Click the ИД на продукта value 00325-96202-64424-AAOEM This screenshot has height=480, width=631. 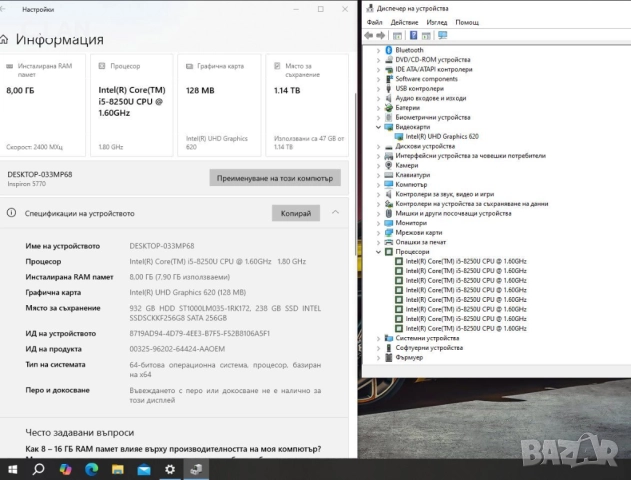(x=177, y=349)
